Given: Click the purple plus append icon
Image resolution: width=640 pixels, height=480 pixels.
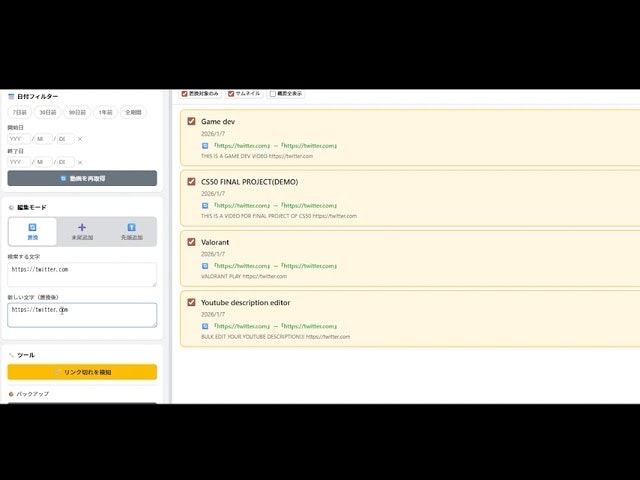Looking at the screenshot, I should pyautogui.click(x=82, y=227).
